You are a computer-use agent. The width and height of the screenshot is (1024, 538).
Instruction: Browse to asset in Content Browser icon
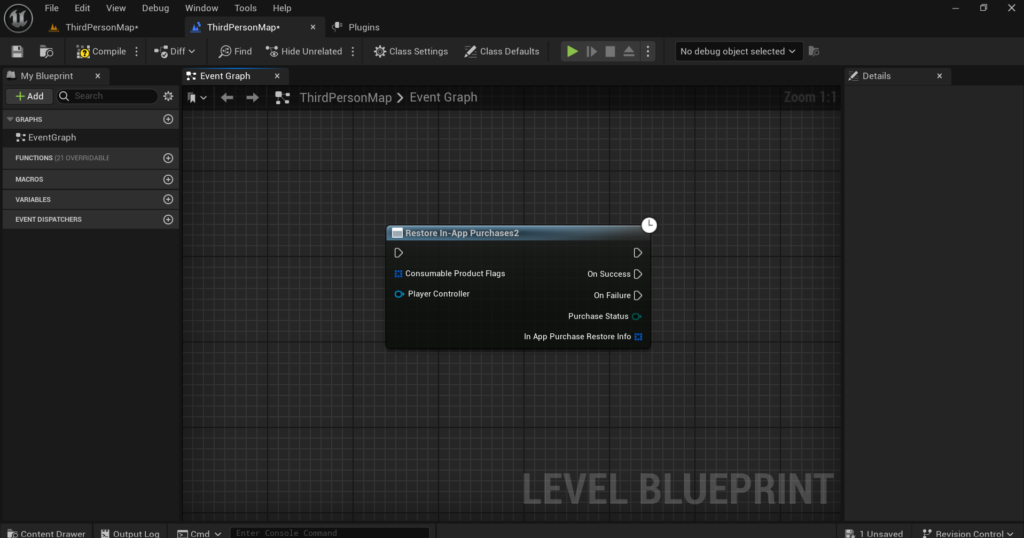click(46, 52)
